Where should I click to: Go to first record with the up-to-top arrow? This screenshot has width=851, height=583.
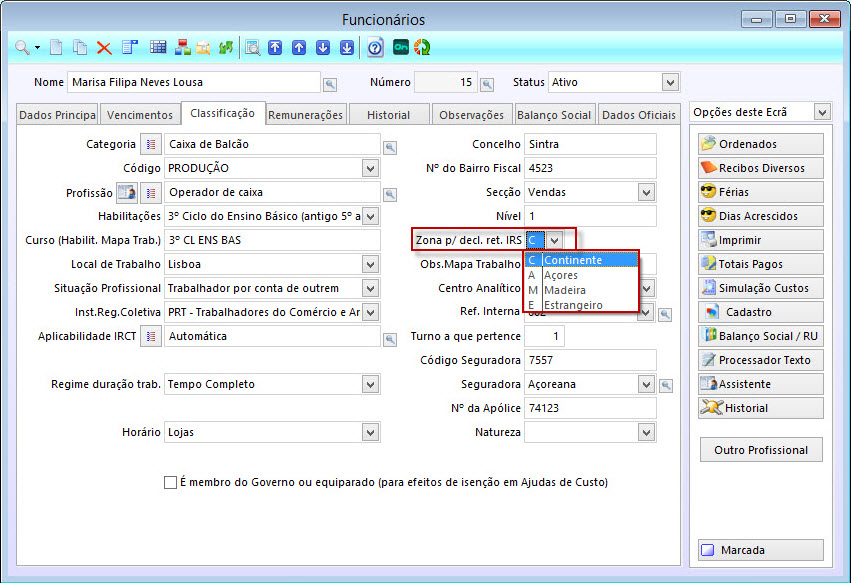[x=275, y=47]
